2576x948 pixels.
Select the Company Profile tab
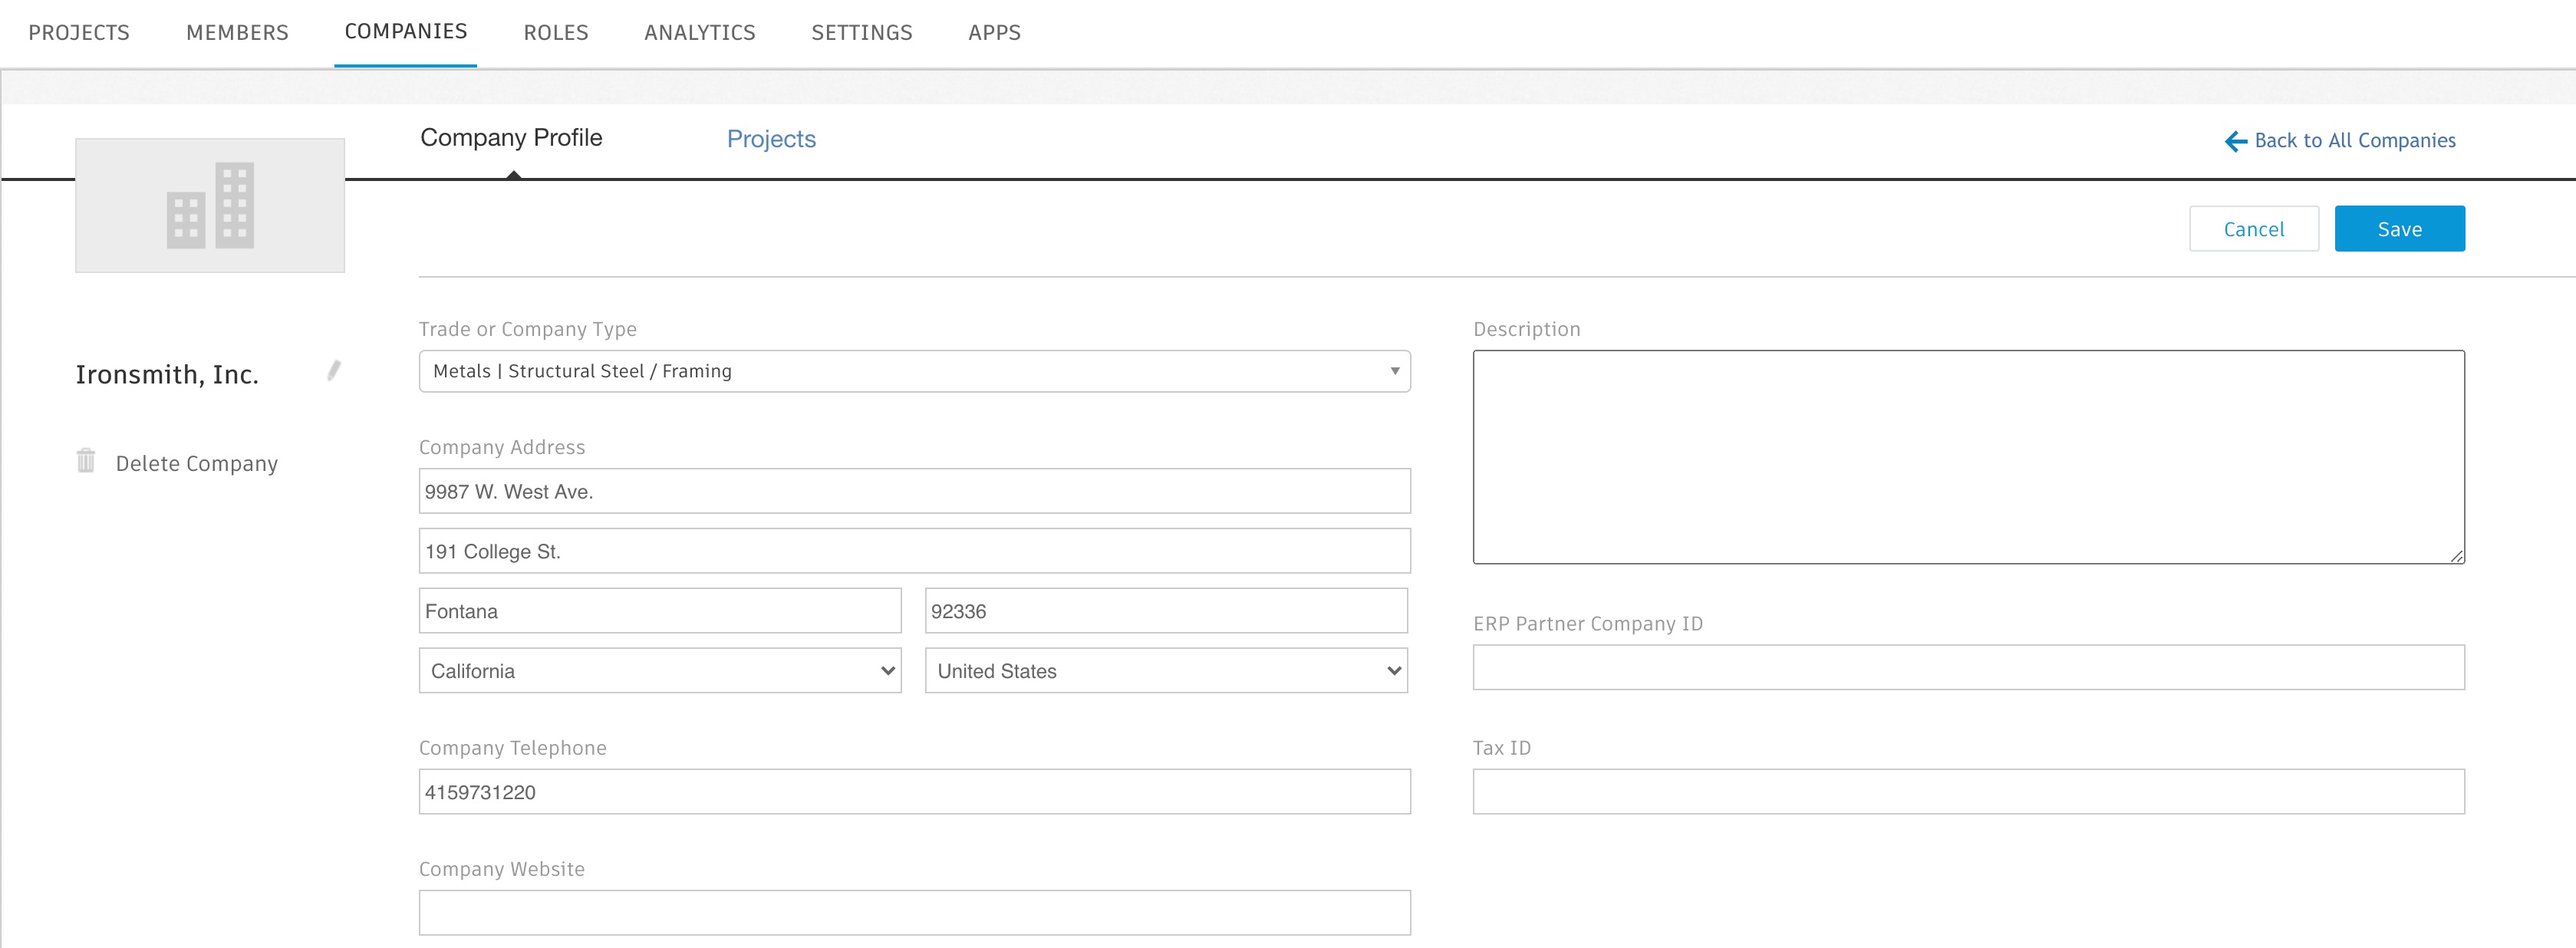tap(511, 138)
